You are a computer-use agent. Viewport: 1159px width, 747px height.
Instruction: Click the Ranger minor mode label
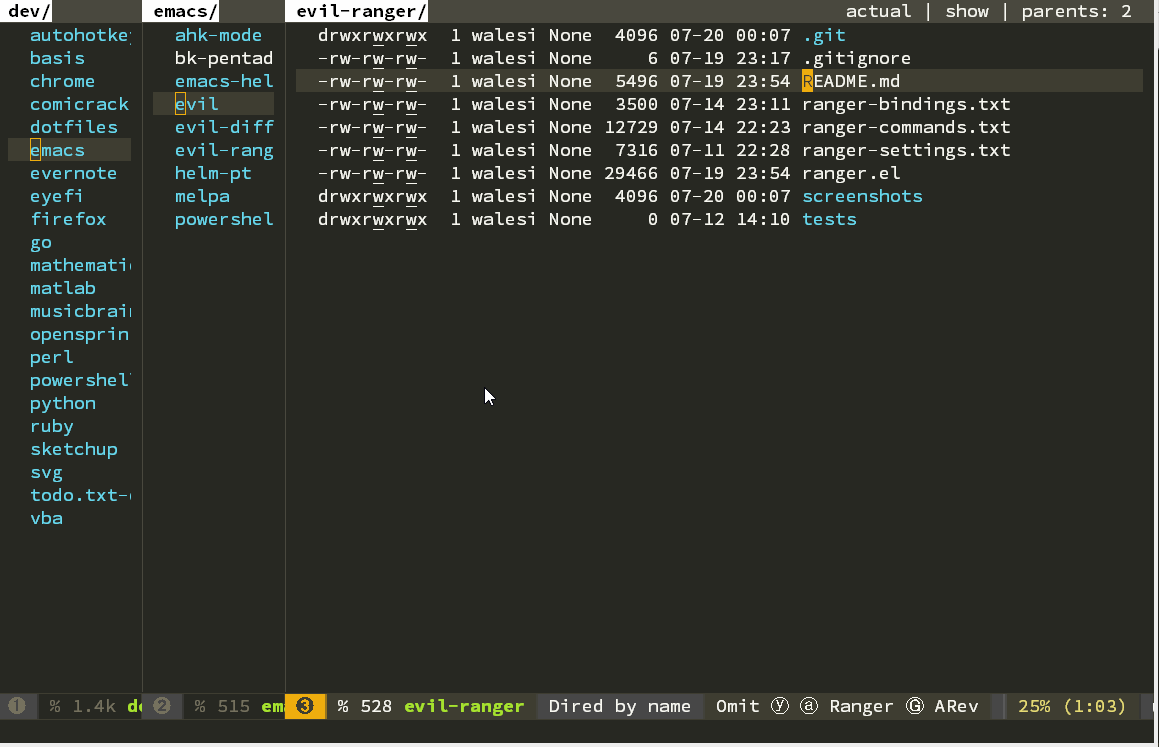tap(861, 706)
